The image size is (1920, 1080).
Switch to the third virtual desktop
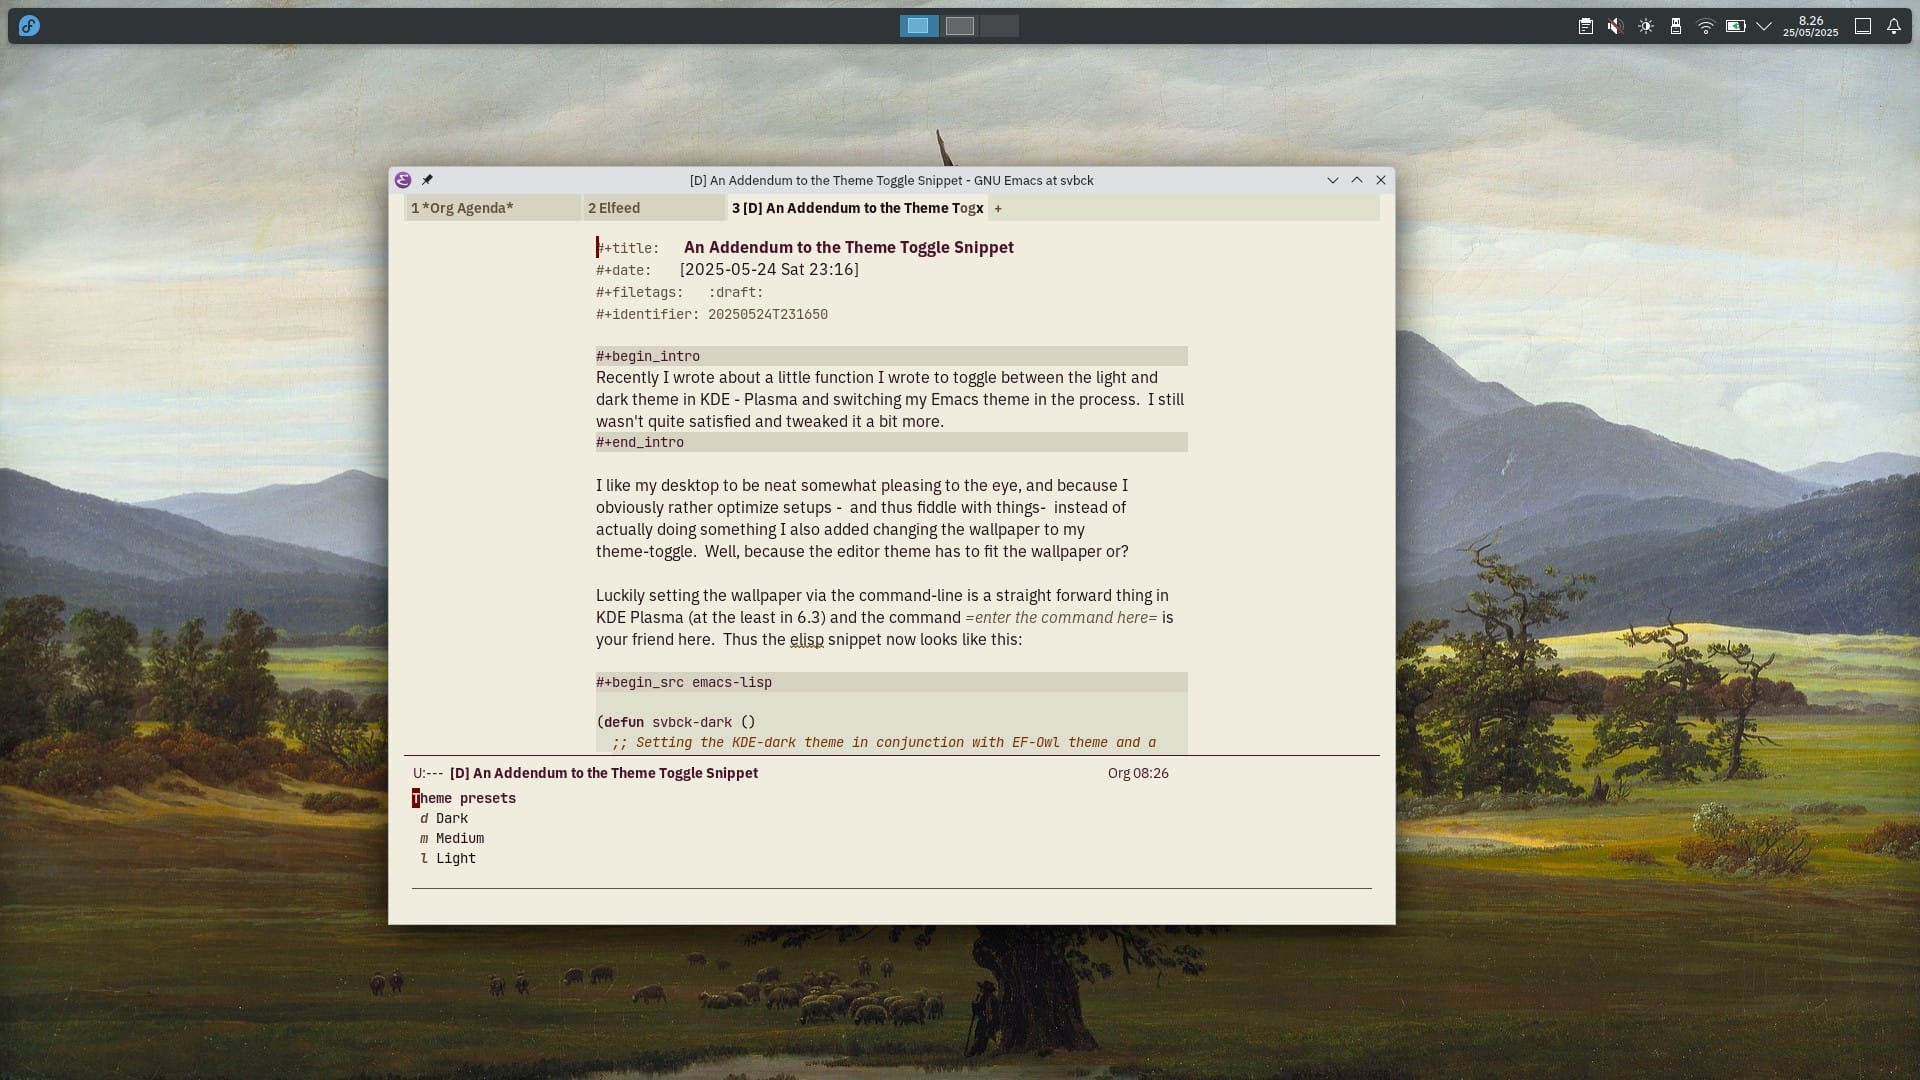[999, 26]
